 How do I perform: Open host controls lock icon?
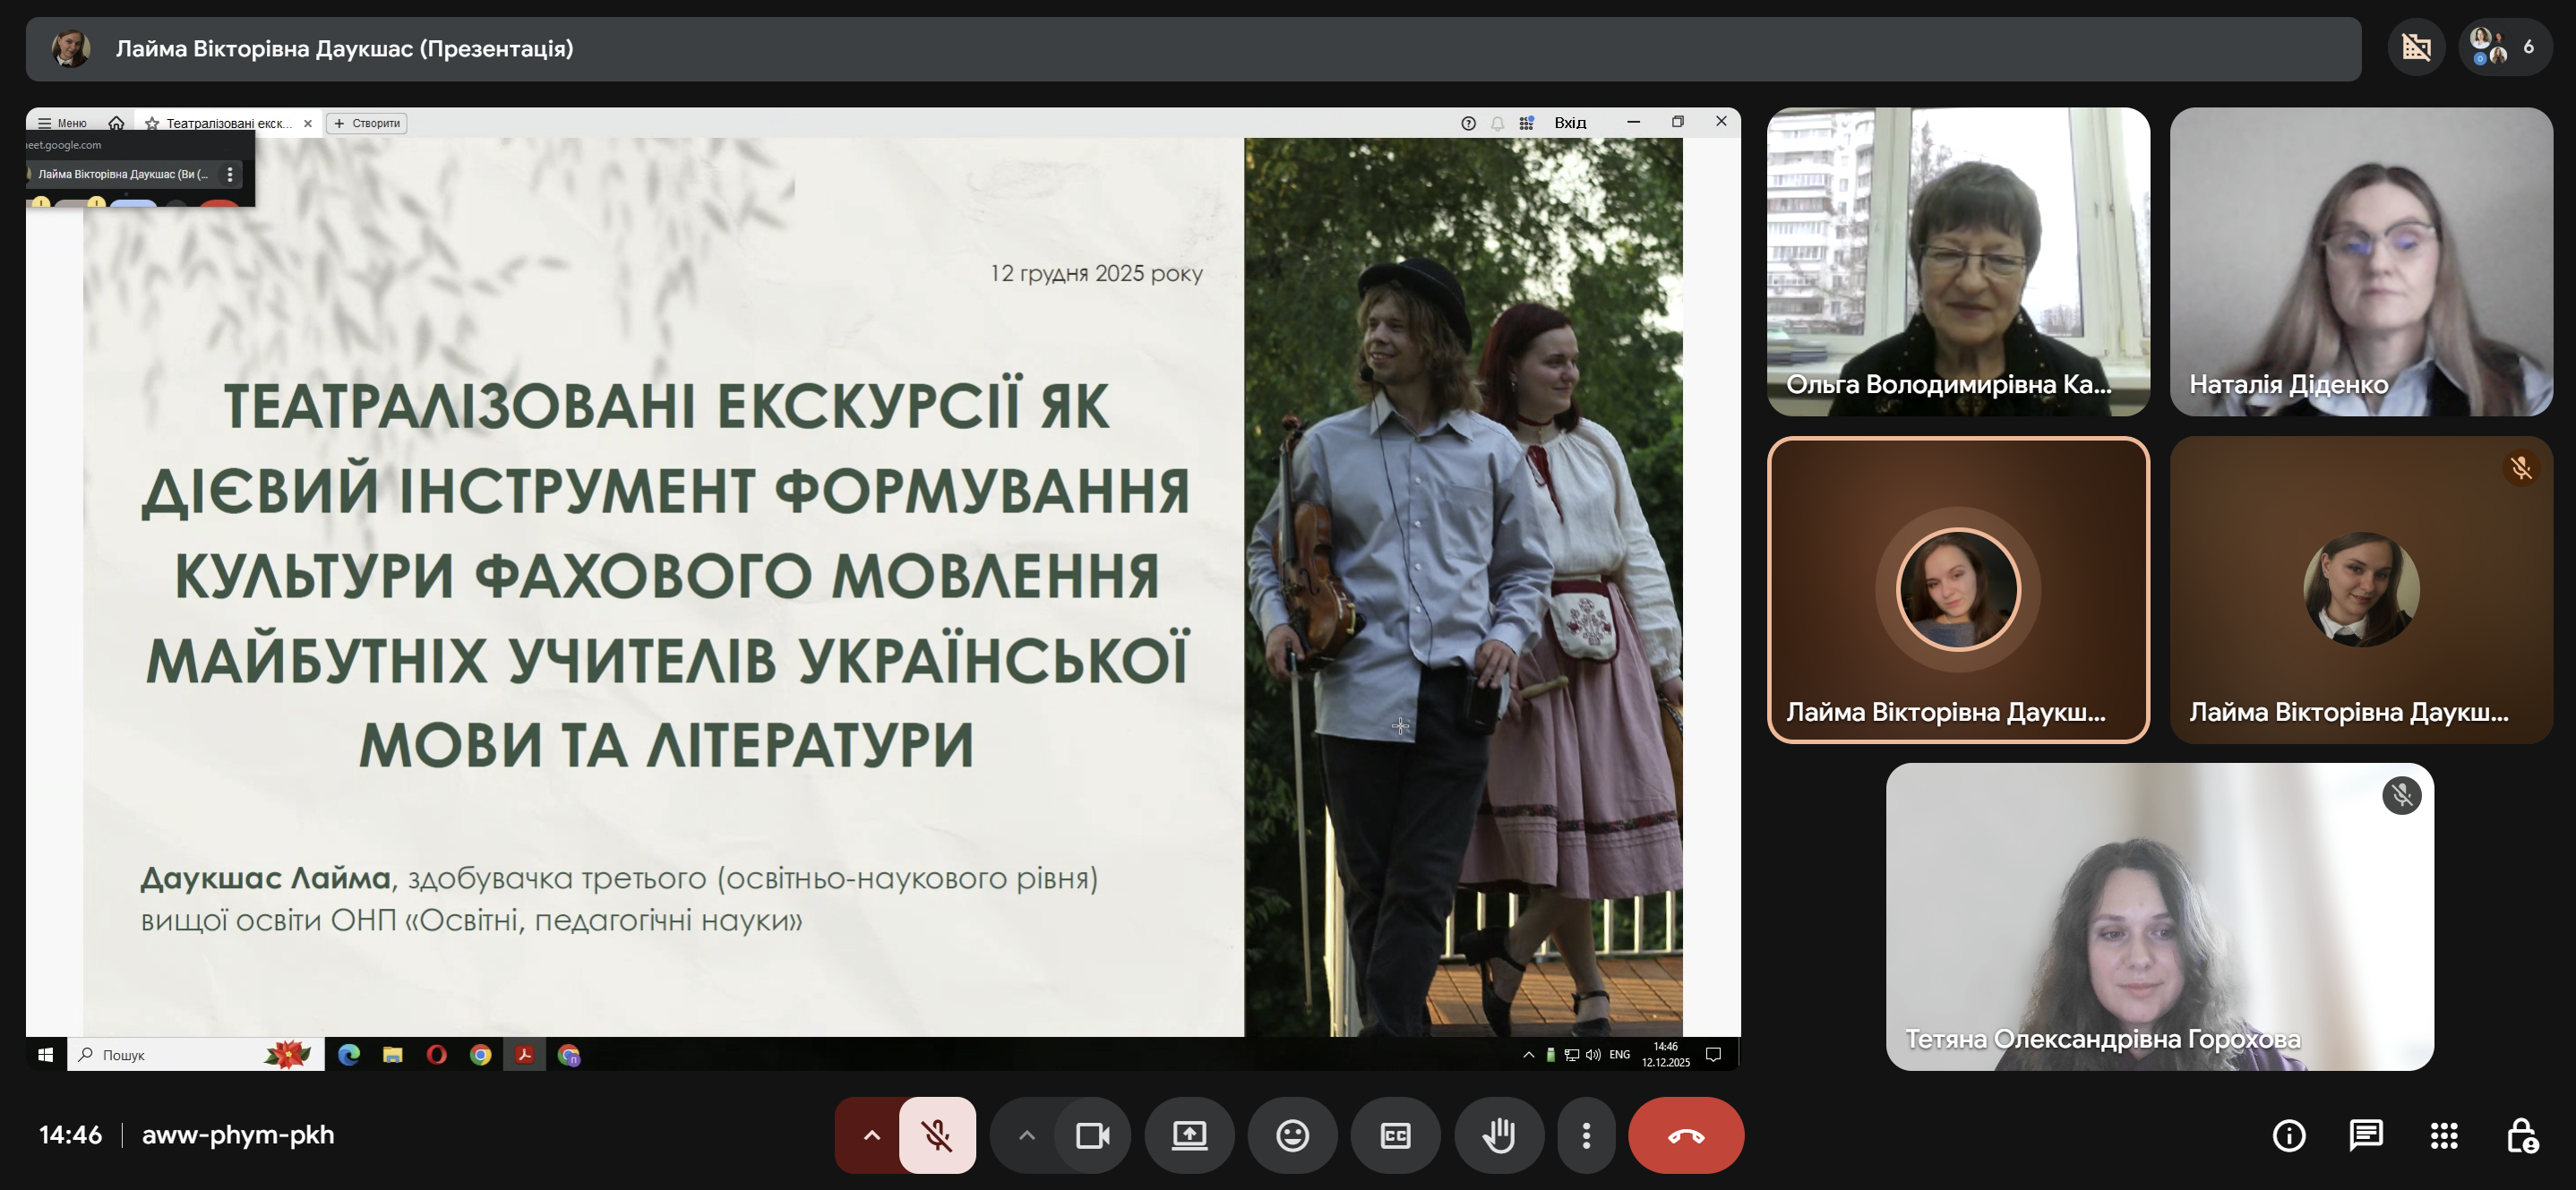pyautogui.click(x=2521, y=1135)
